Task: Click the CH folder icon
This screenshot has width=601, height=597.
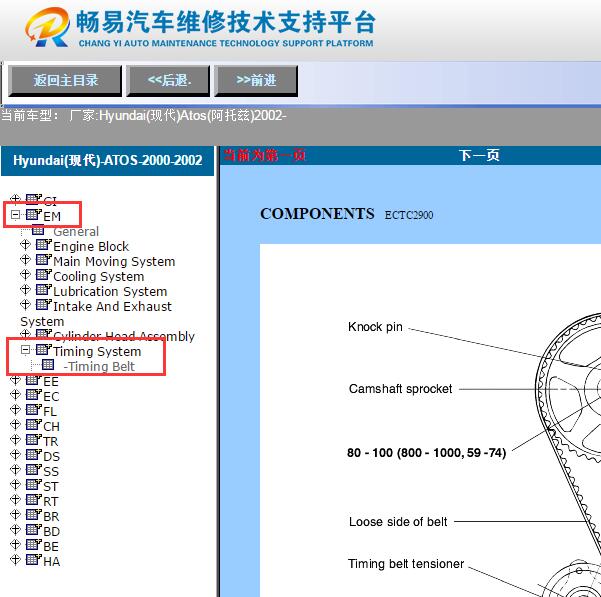Action: [33, 424]
